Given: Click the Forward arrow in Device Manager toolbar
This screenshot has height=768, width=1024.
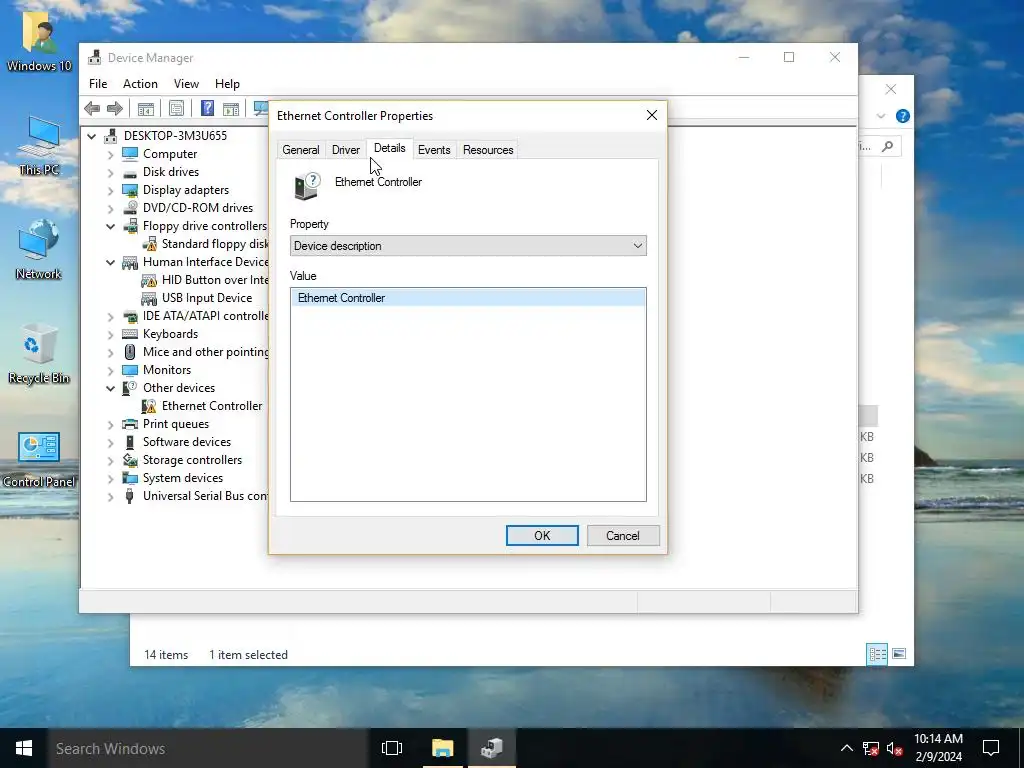Looking at the screenshot, I should [x=115, y=108].
